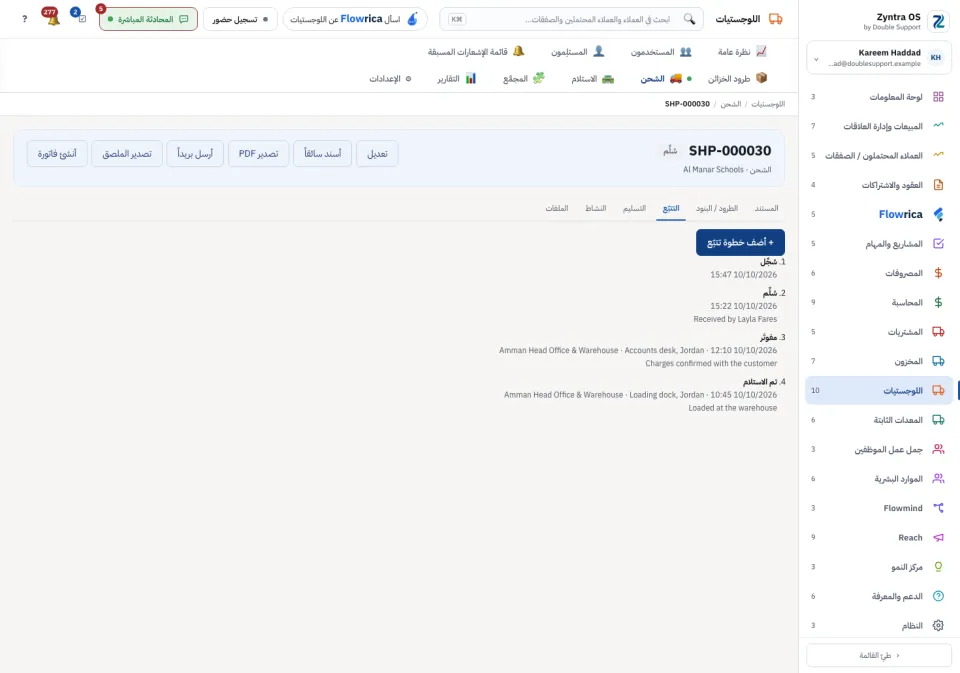Image resolution: width=960 pixels, height=673 pixels.
Task: Click أضف خطوة تتبع add tracking step
Action: coord(740,243)
